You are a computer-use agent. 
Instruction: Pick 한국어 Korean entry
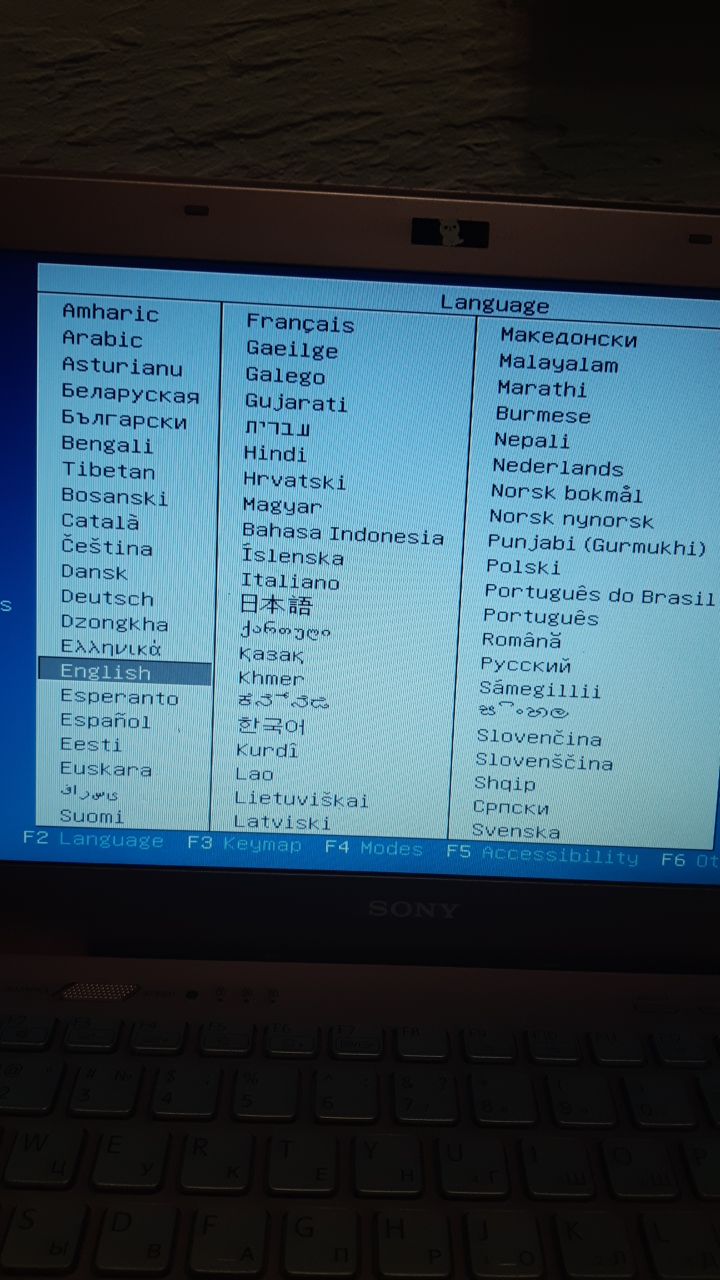click(271, 725)
